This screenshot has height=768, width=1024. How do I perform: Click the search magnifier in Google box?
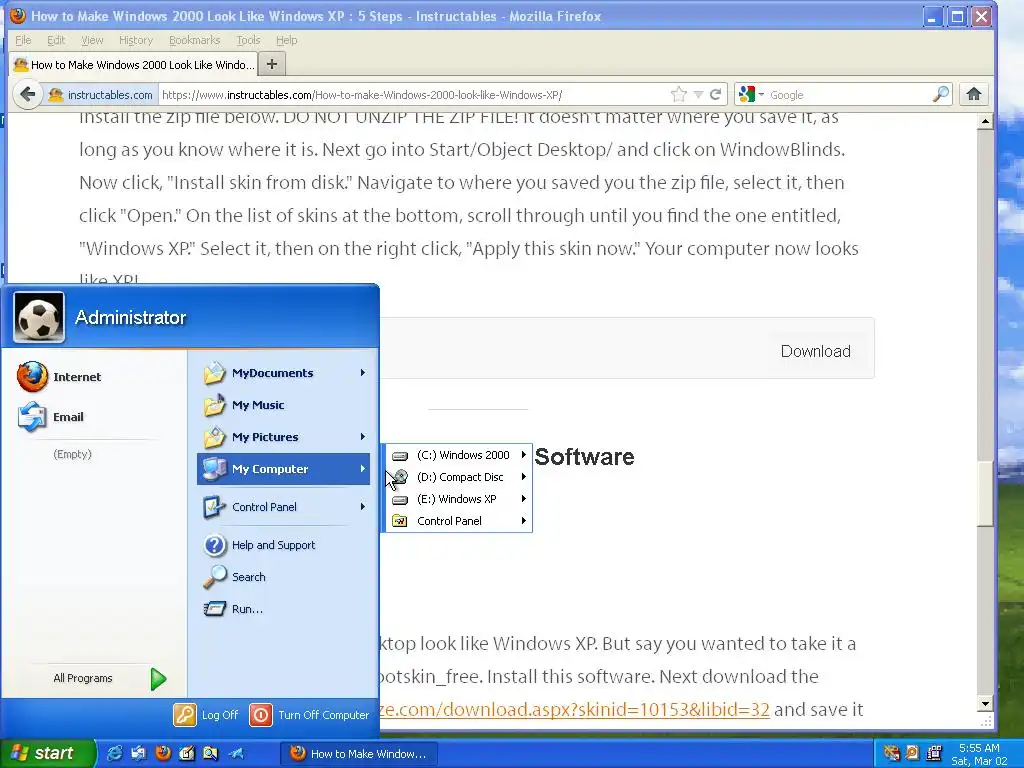(940, 95)
